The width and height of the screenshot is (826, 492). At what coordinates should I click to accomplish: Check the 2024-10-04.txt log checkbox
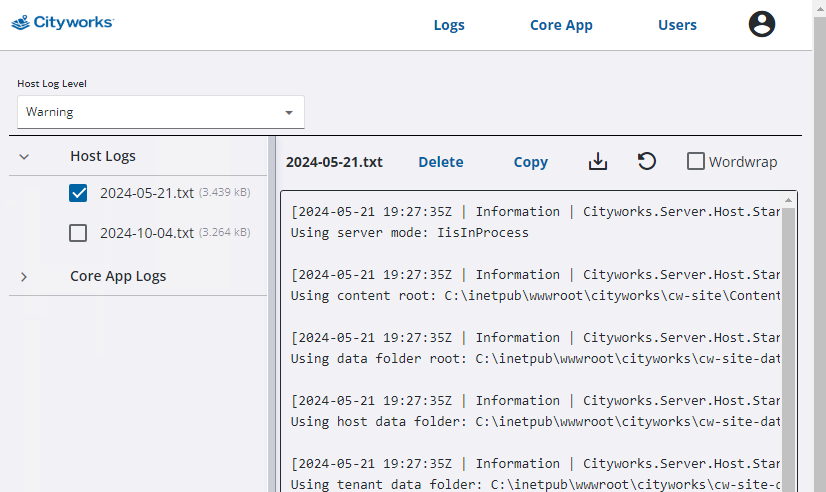[x=78, y=233]
